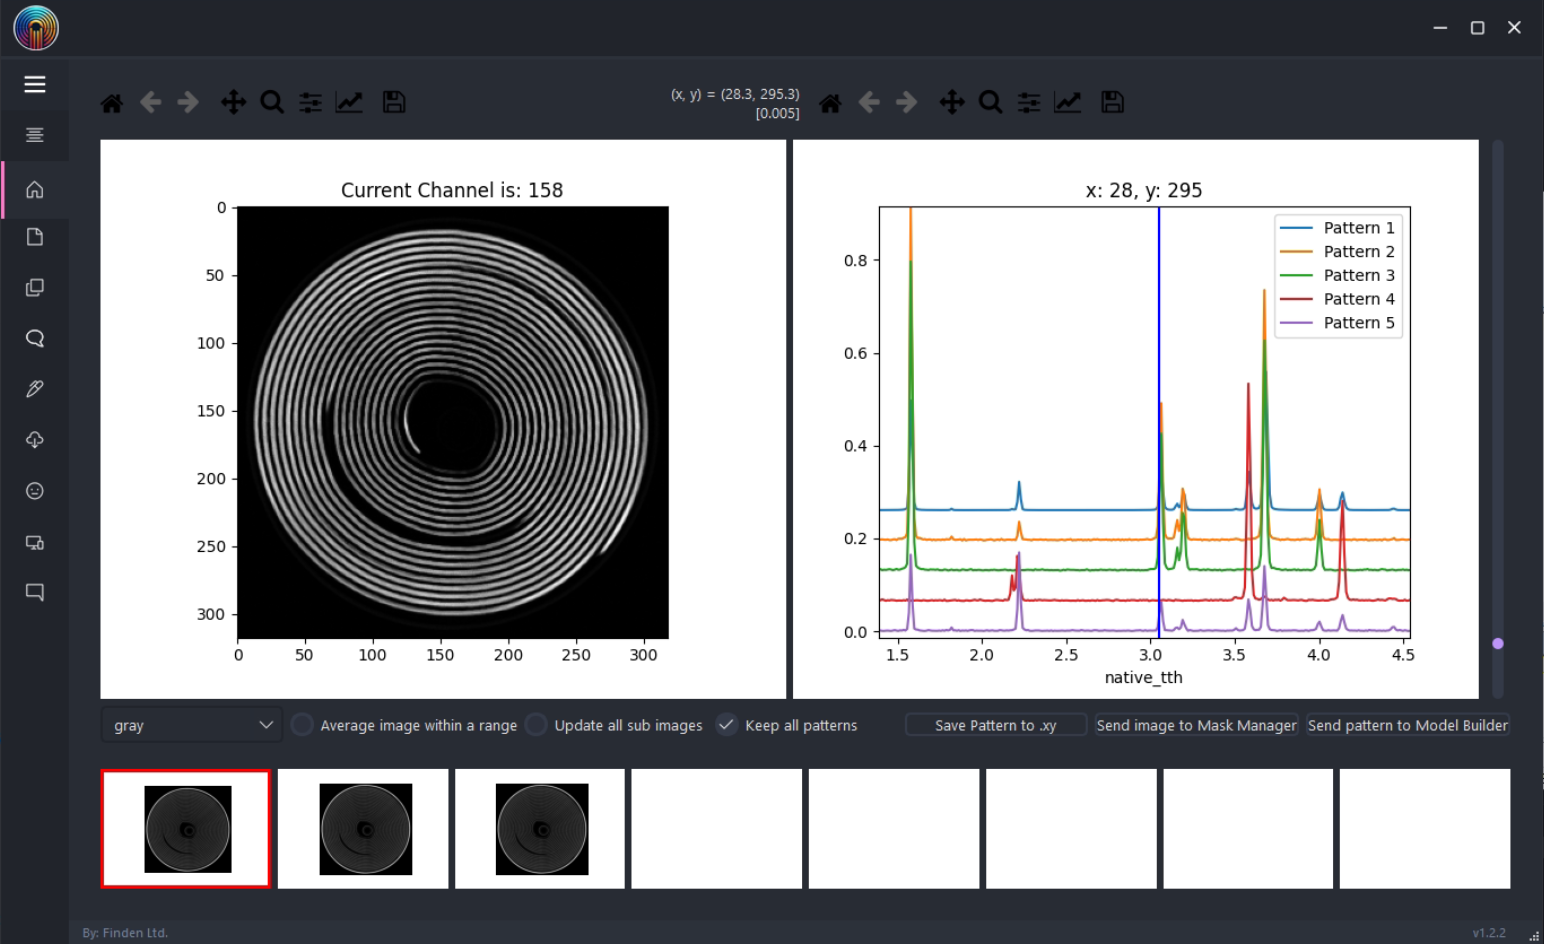The height and width of the screenshot is (944, 1544).
Task: Go to the Home sidebar page
Action: [35, 189]
